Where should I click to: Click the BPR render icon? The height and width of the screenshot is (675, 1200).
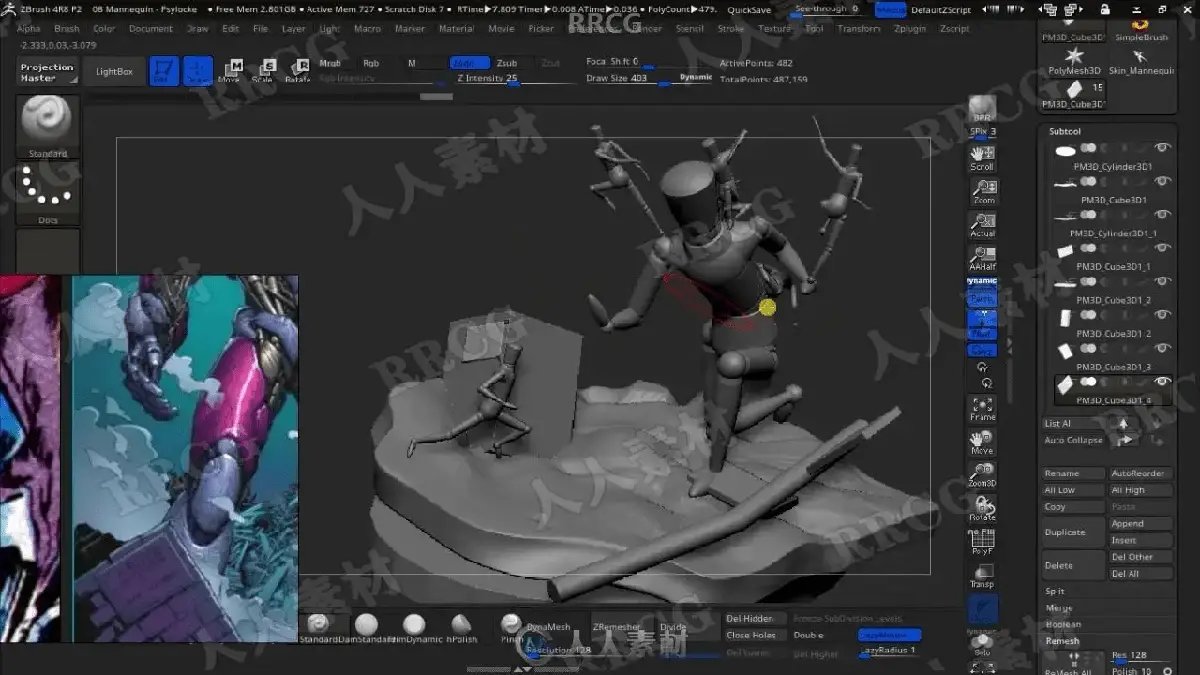point(982,110)
